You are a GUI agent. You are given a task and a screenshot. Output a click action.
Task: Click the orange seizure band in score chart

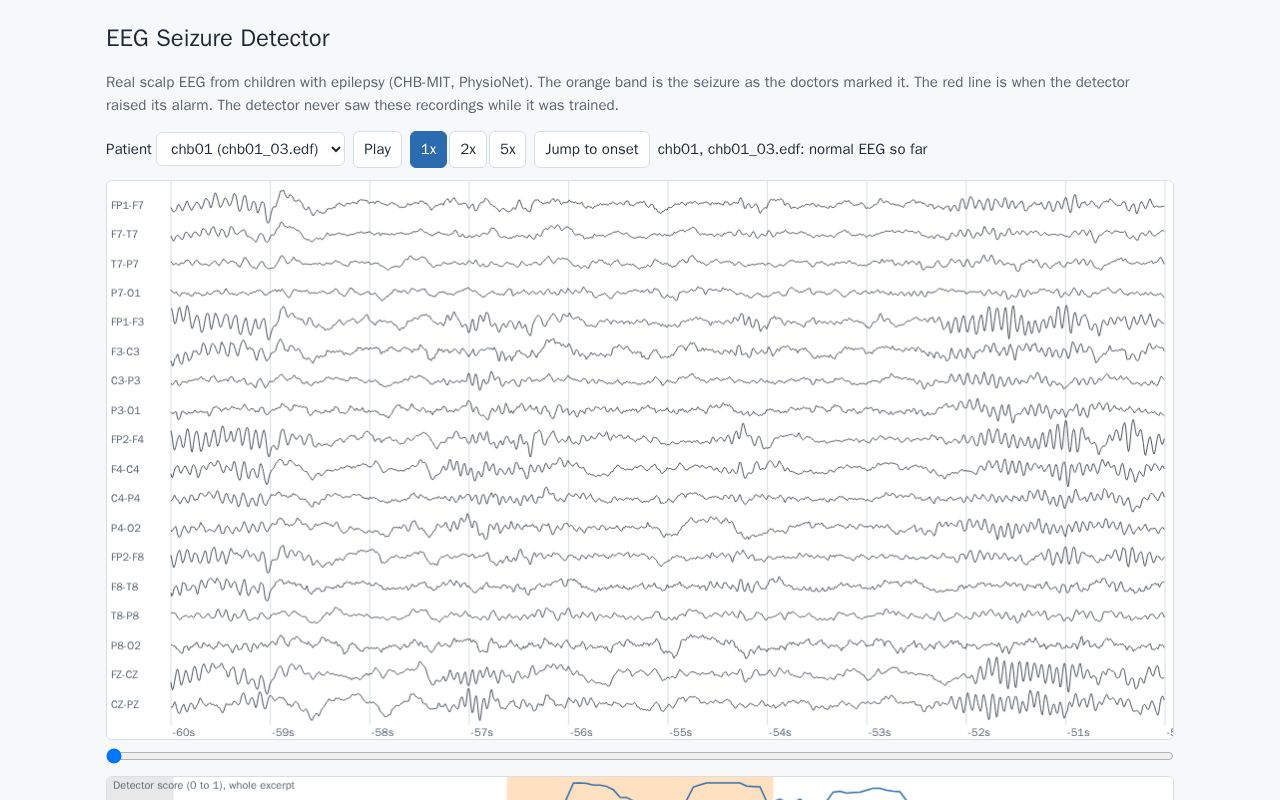pyautogui.click(x=640, y=789)
